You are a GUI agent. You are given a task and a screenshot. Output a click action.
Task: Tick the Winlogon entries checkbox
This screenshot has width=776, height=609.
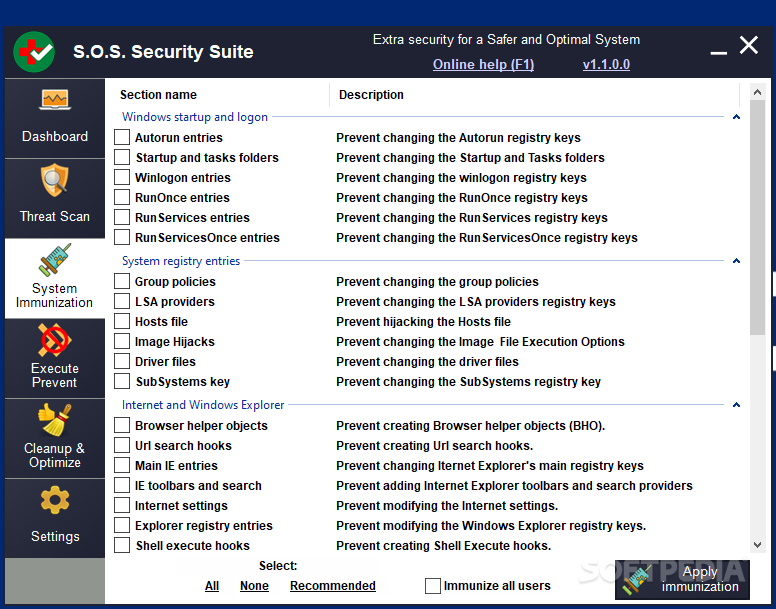(x=122, y=177)
